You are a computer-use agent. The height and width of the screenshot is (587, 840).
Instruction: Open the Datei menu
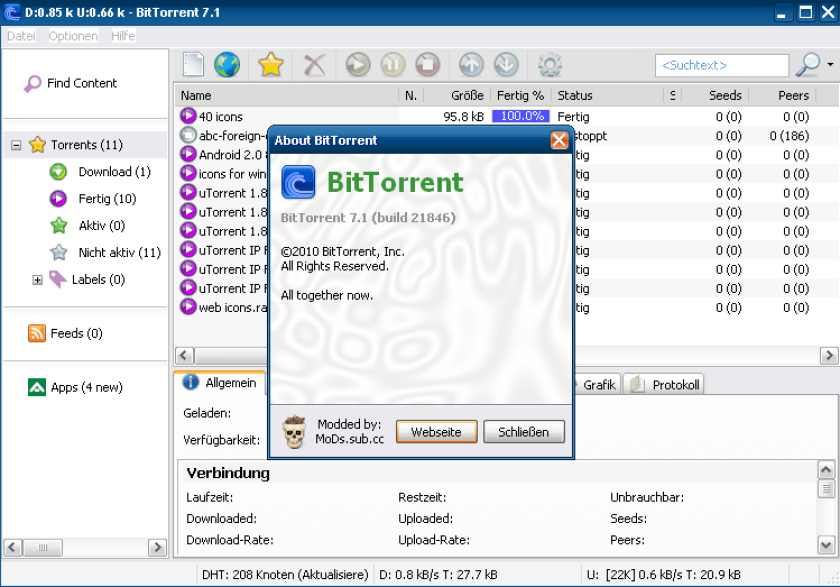(21, 36)
